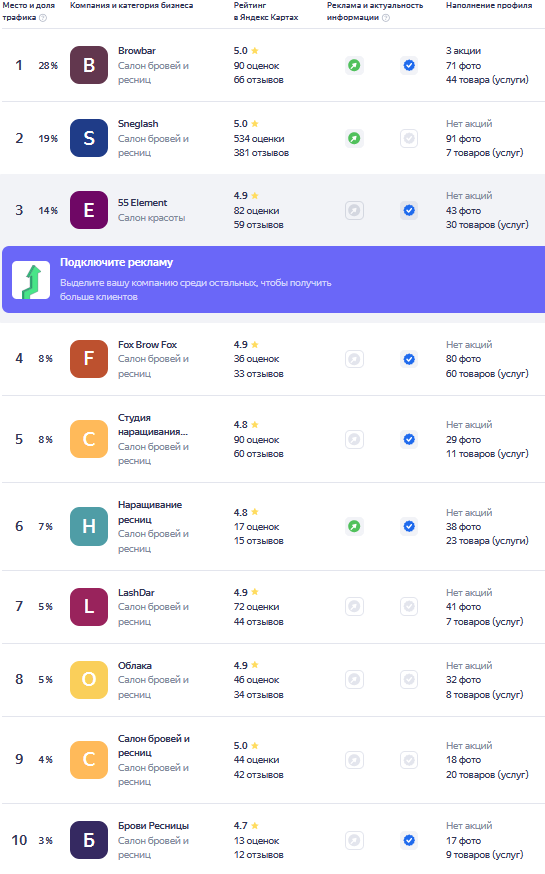Click the Sneglash avatar letter S
The image size is (545, 874).
(89, 138)
